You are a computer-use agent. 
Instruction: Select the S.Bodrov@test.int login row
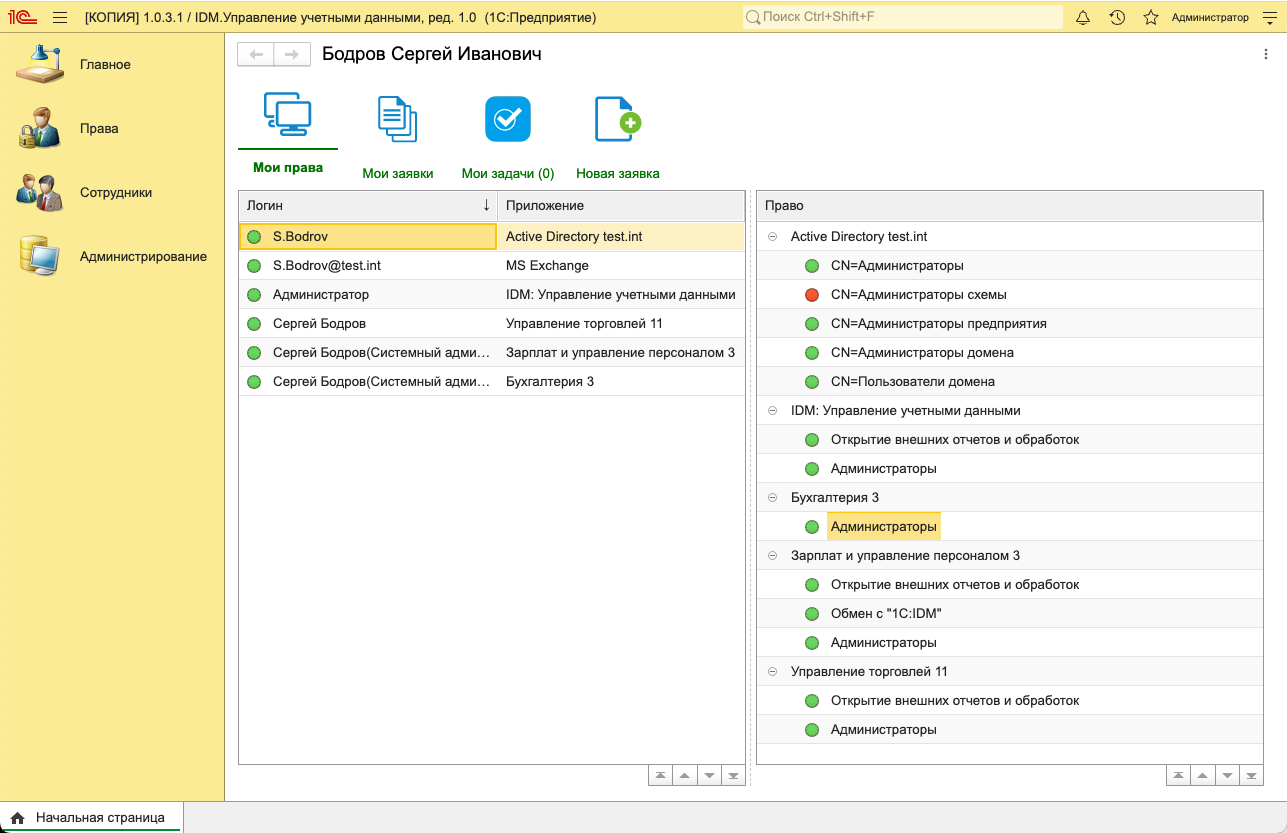click(326, 266)
